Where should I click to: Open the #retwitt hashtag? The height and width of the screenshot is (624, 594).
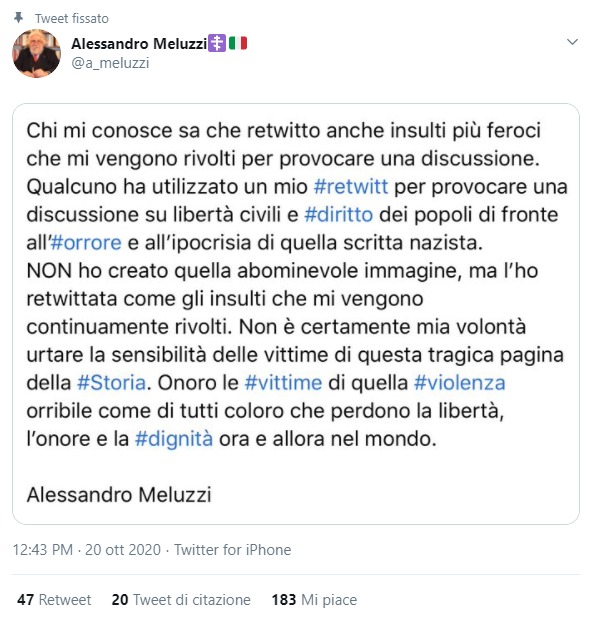[x=351, y=187]
